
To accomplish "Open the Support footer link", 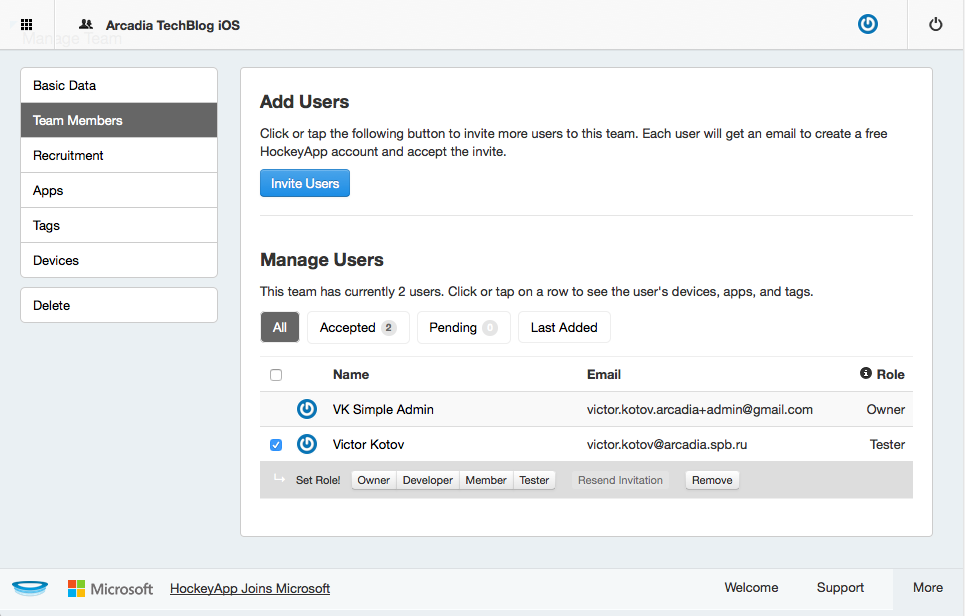I will [840, 588].
